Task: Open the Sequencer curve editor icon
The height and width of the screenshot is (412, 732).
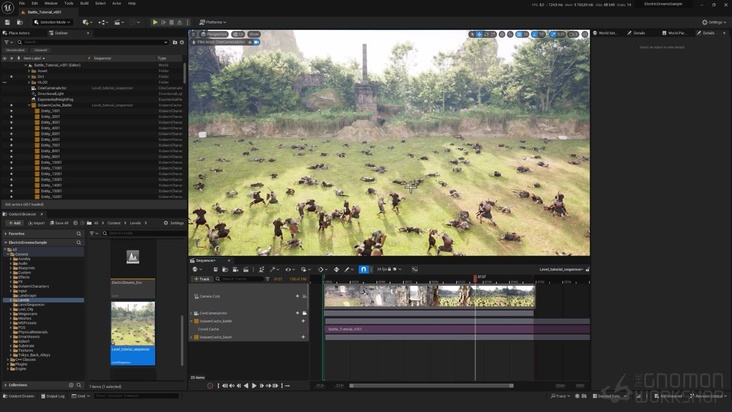Action: 415,269
